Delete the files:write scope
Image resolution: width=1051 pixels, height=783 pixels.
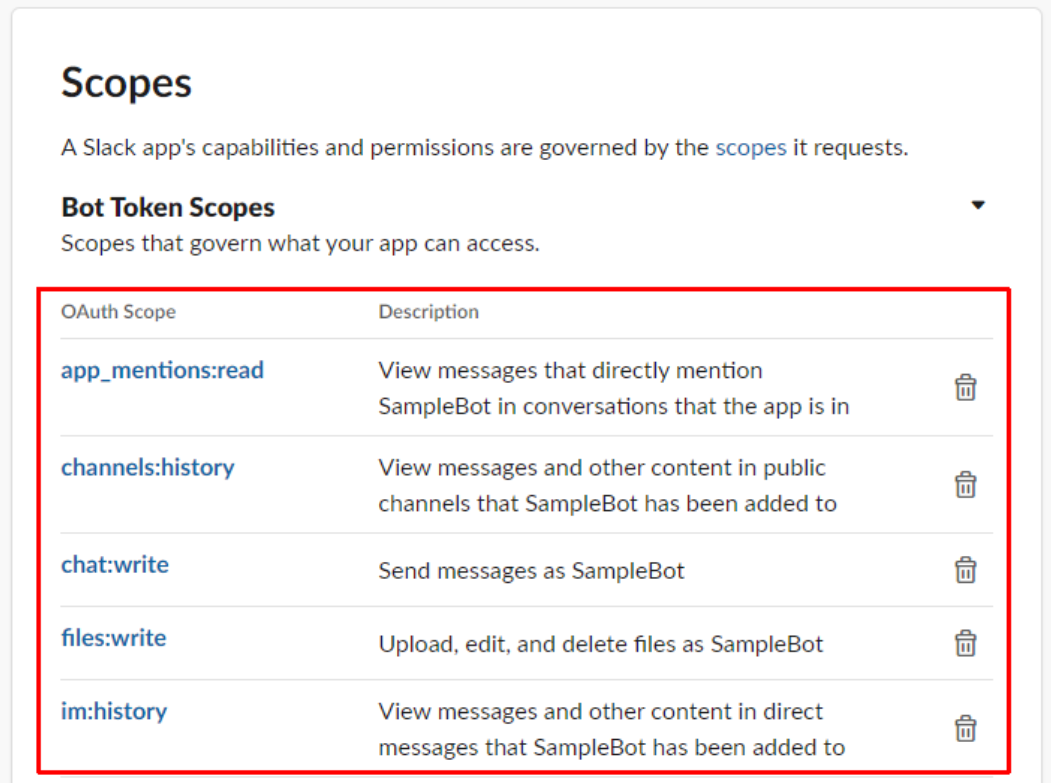coord(965,643)
